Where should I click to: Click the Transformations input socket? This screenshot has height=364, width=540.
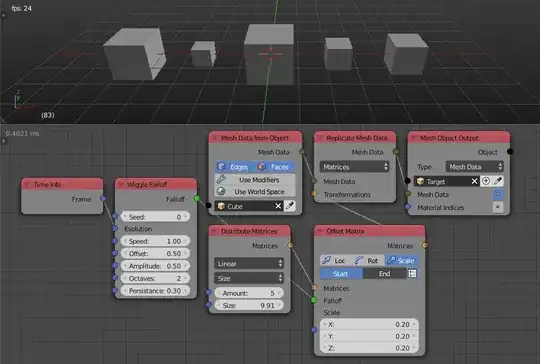tap(314, 194)
